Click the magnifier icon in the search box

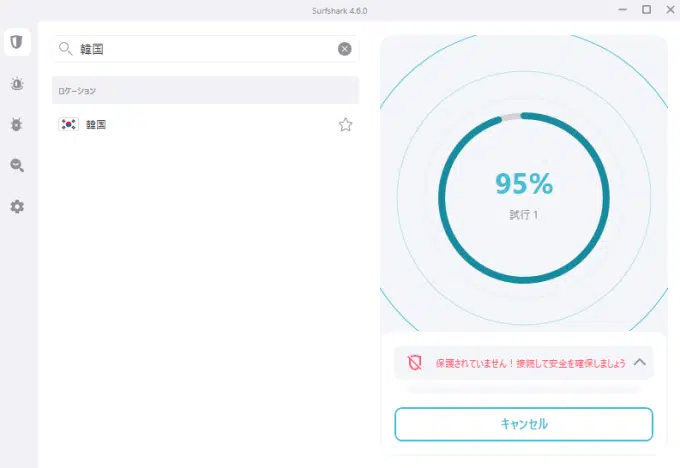point(65,49)
